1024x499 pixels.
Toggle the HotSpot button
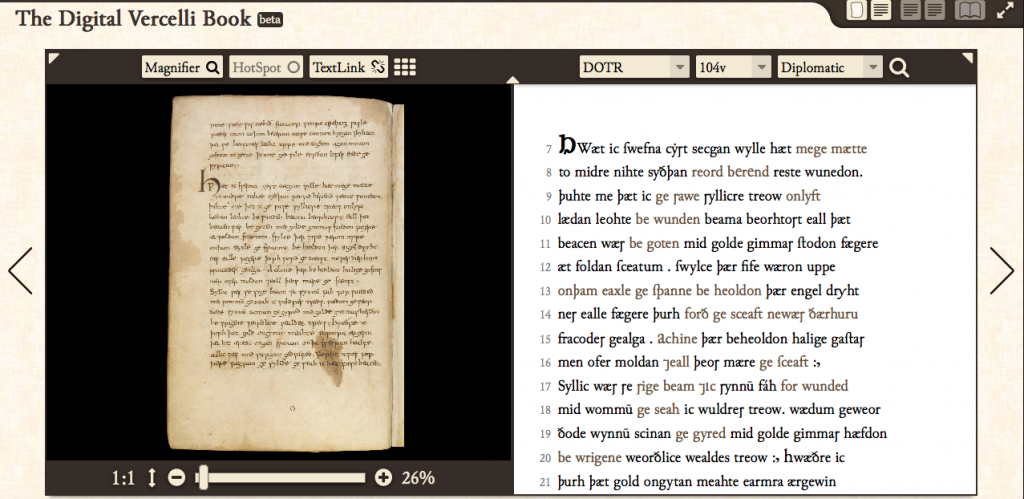click(x=266, y=67)
